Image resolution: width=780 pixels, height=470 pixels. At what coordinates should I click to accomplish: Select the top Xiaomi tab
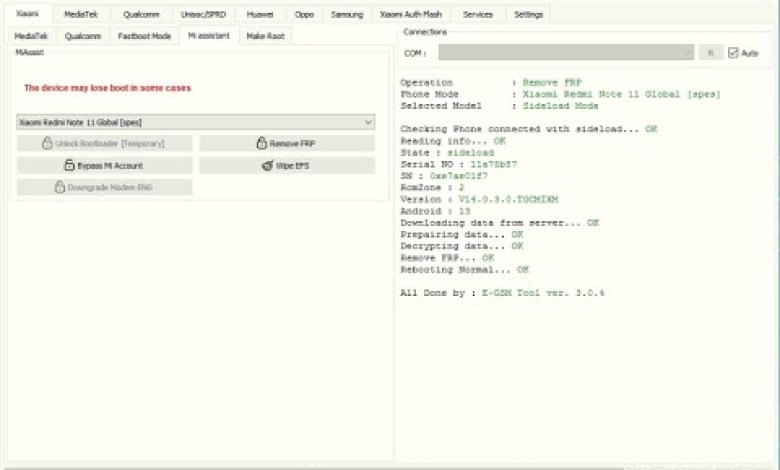[27, 13]
